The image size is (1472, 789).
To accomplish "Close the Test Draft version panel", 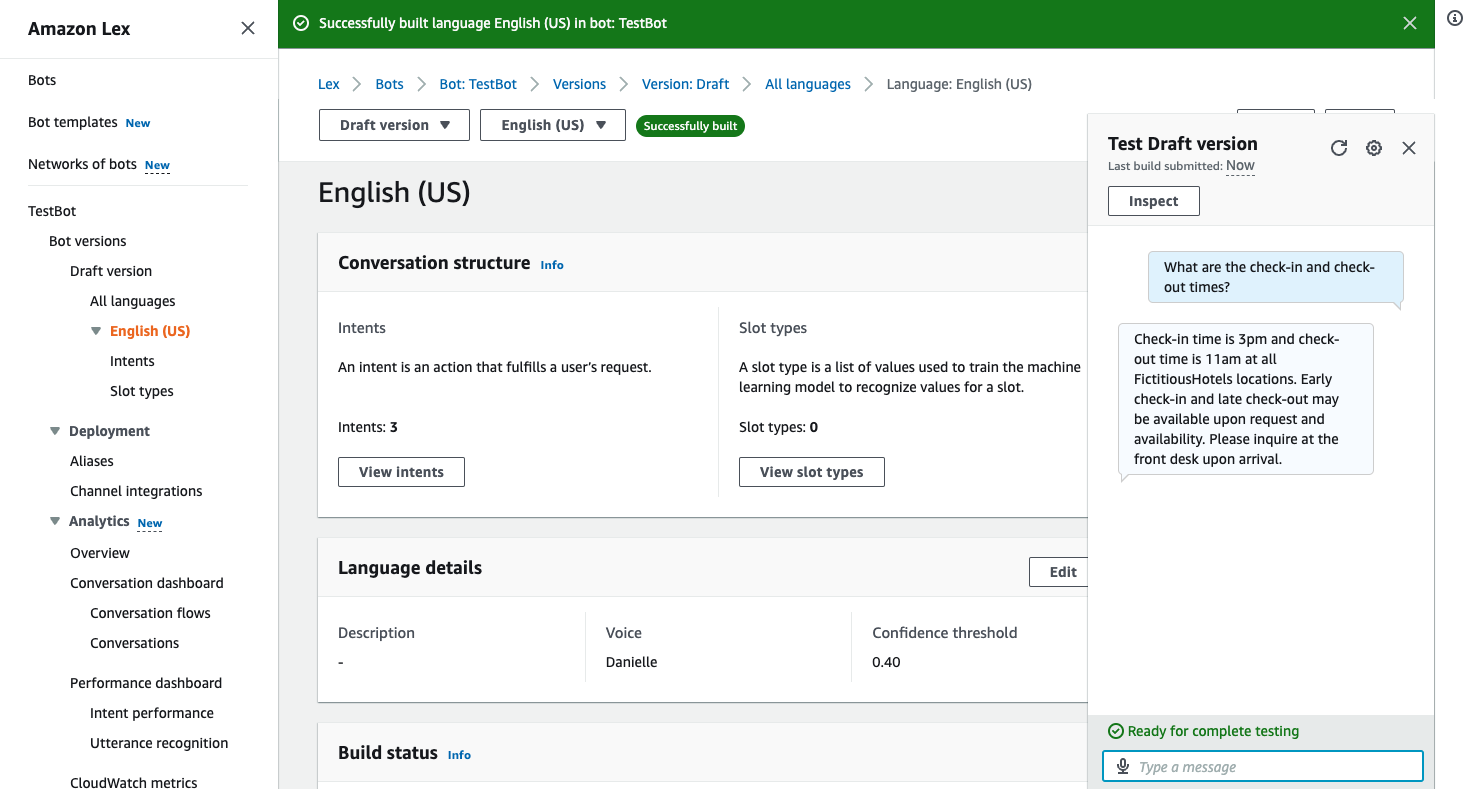I will pos(1409,148).
